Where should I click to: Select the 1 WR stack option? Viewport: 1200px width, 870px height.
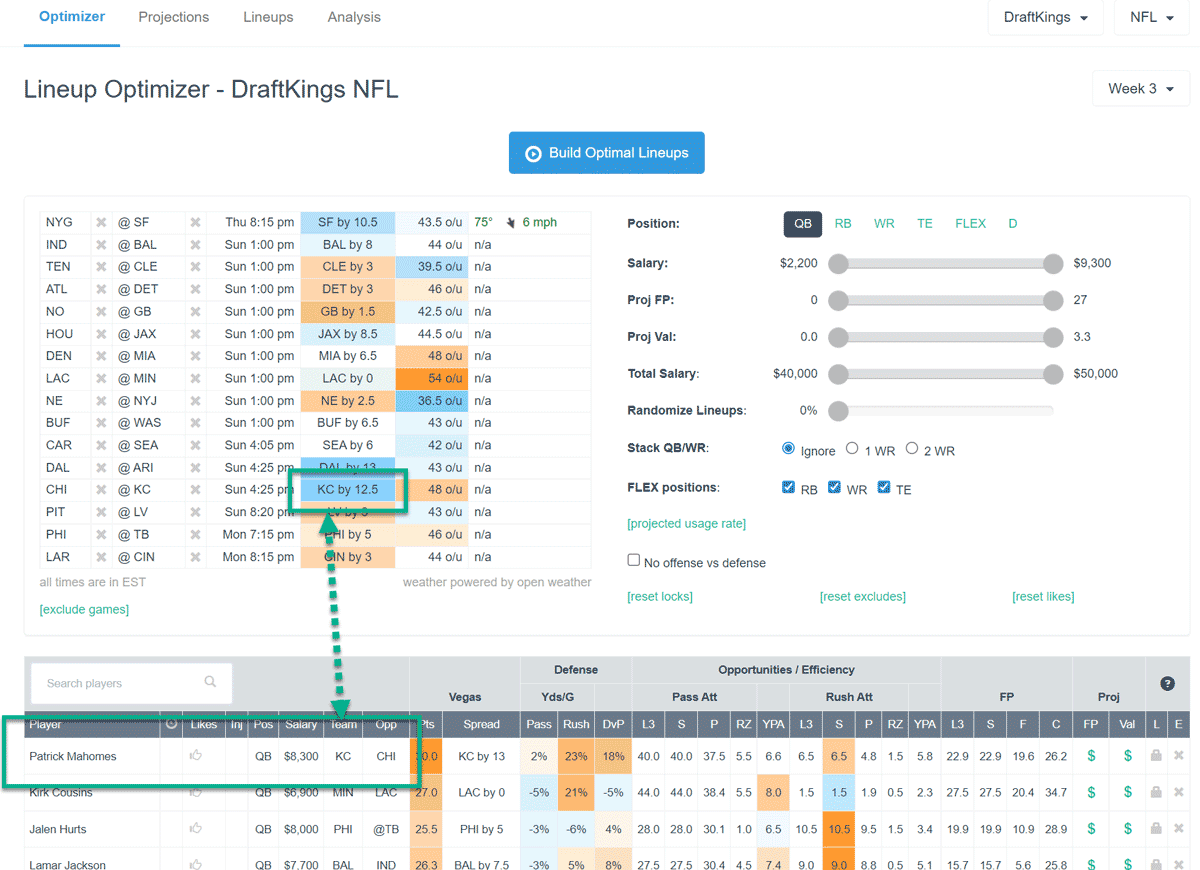tap(852, 449)
